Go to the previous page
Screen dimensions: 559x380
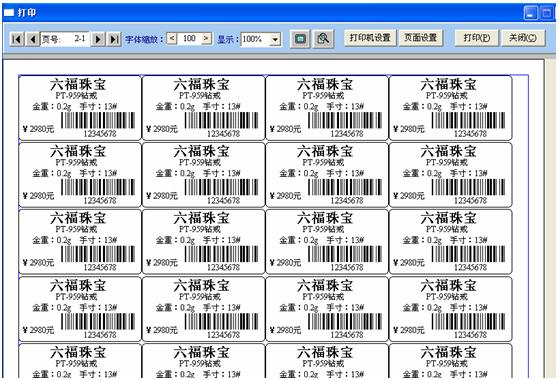click(x=32, y=39)
